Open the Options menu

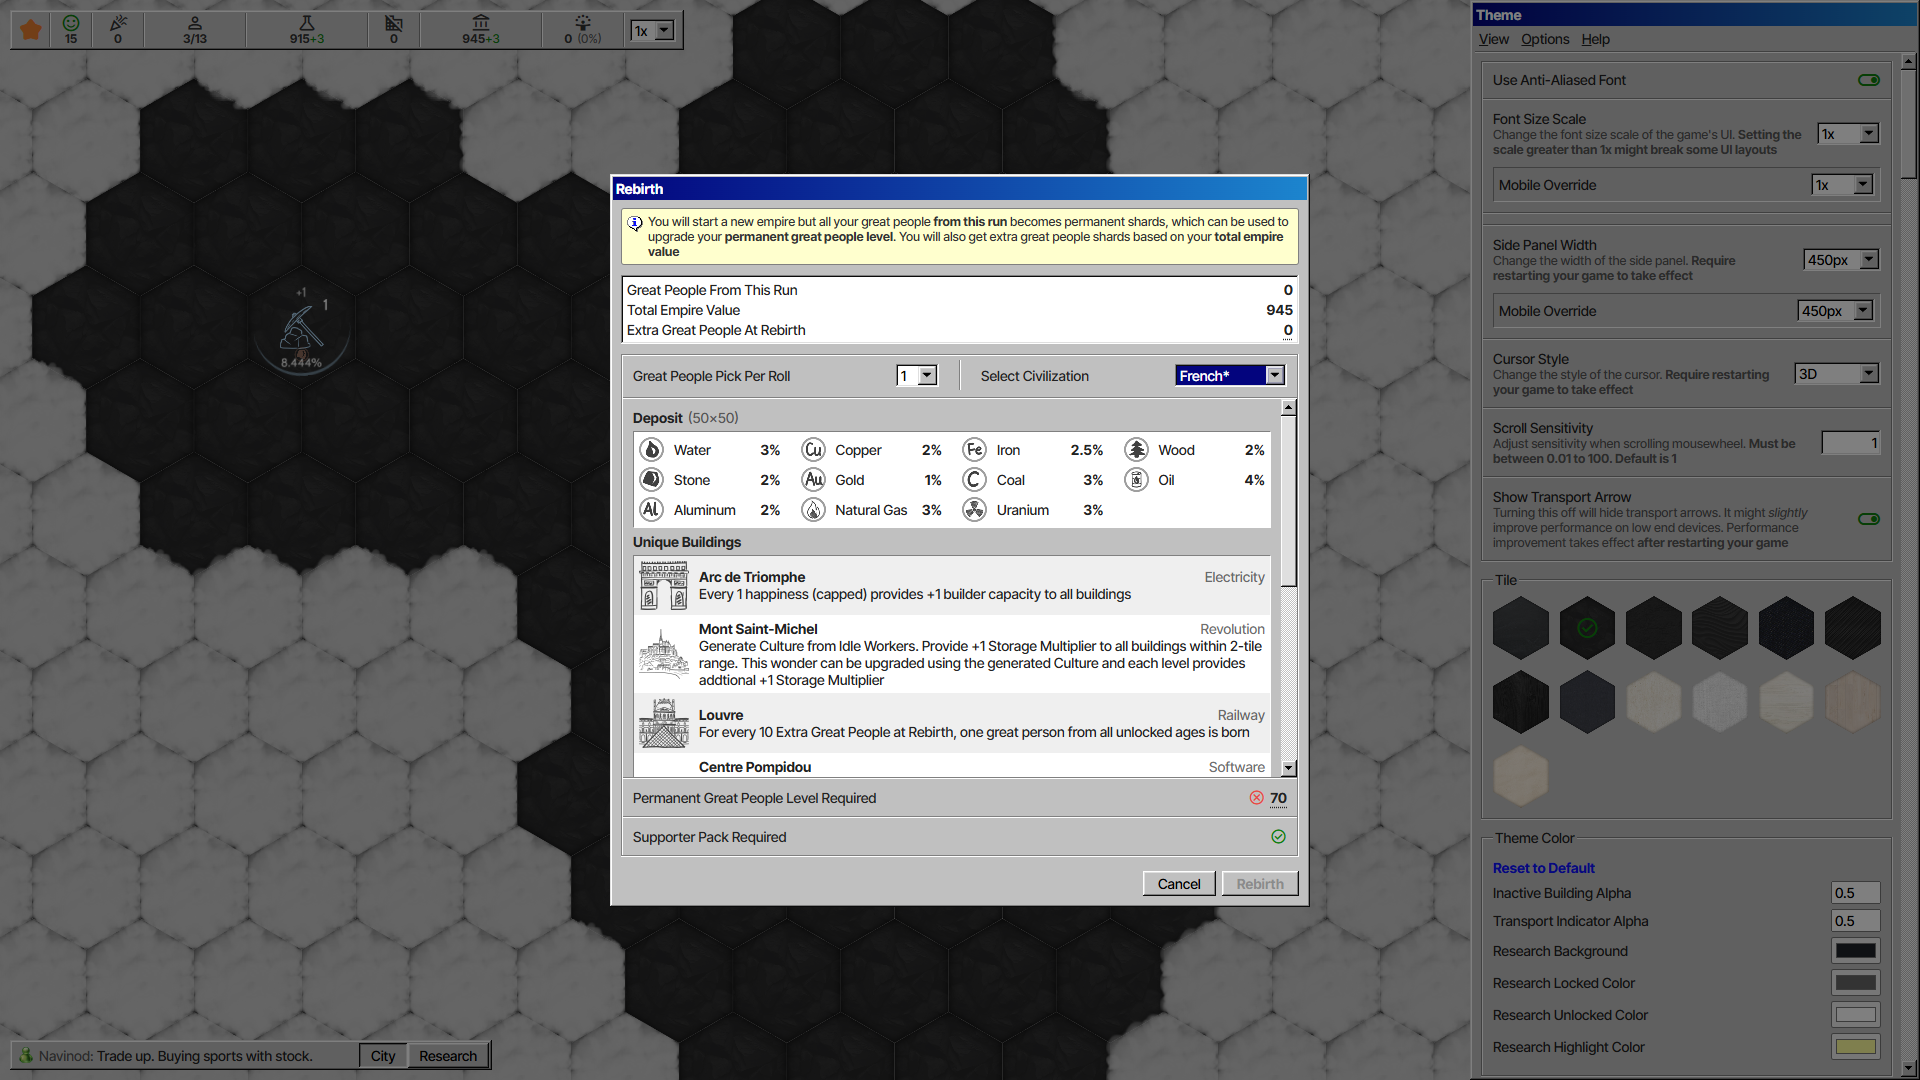pos(1545,39)
